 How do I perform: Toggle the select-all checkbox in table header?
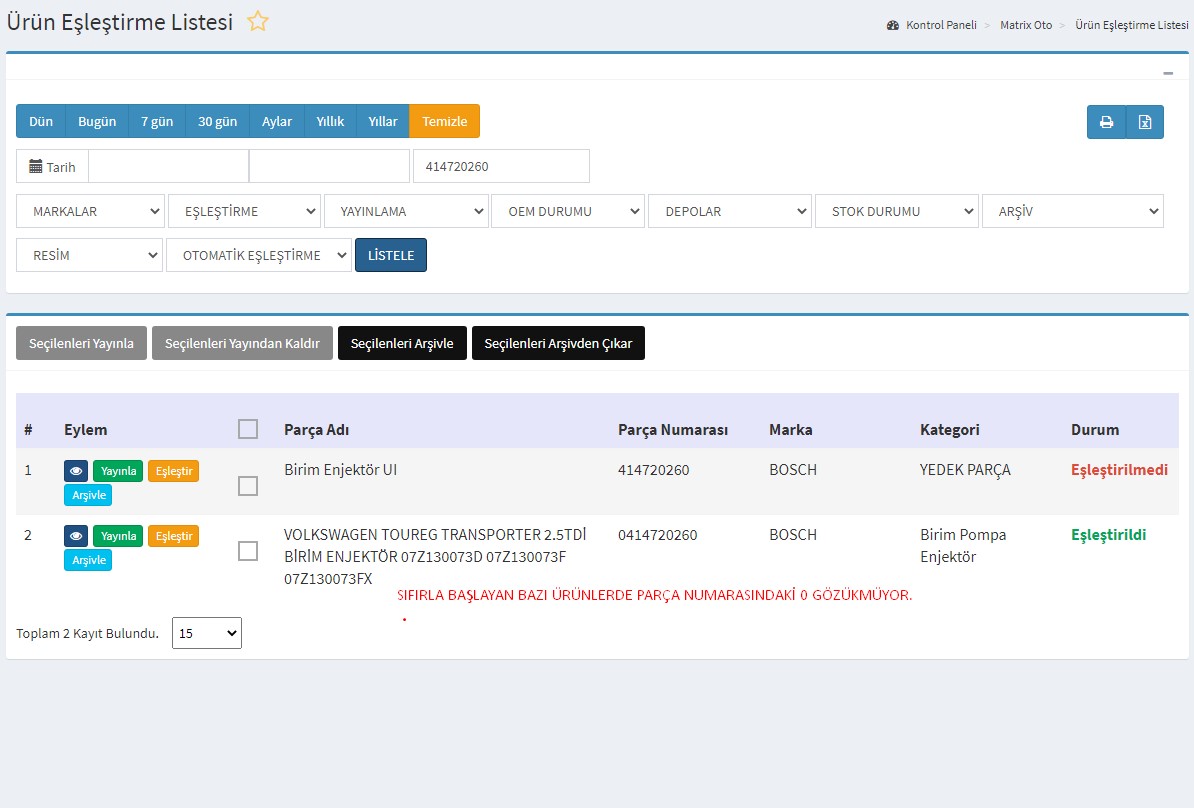click(248, 429)
